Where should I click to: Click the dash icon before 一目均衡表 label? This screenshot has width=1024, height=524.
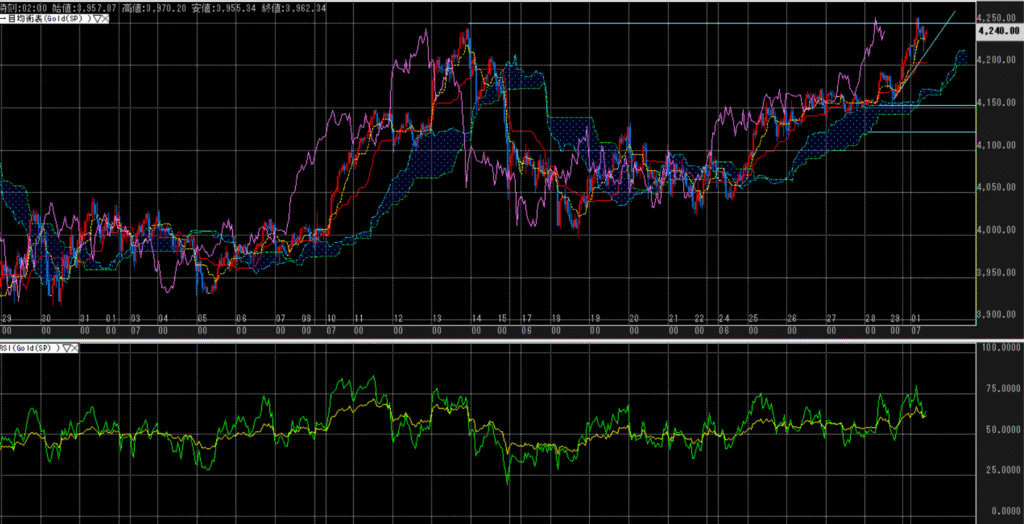pyautogui.click(x=3, y=20)
